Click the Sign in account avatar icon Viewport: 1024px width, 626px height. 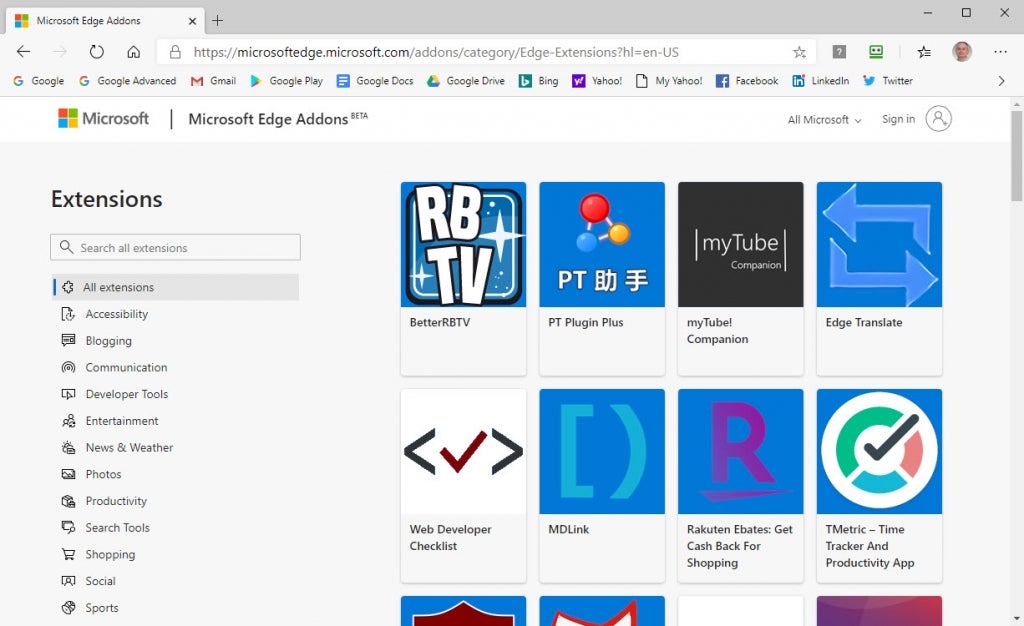(x=938, y=119)
